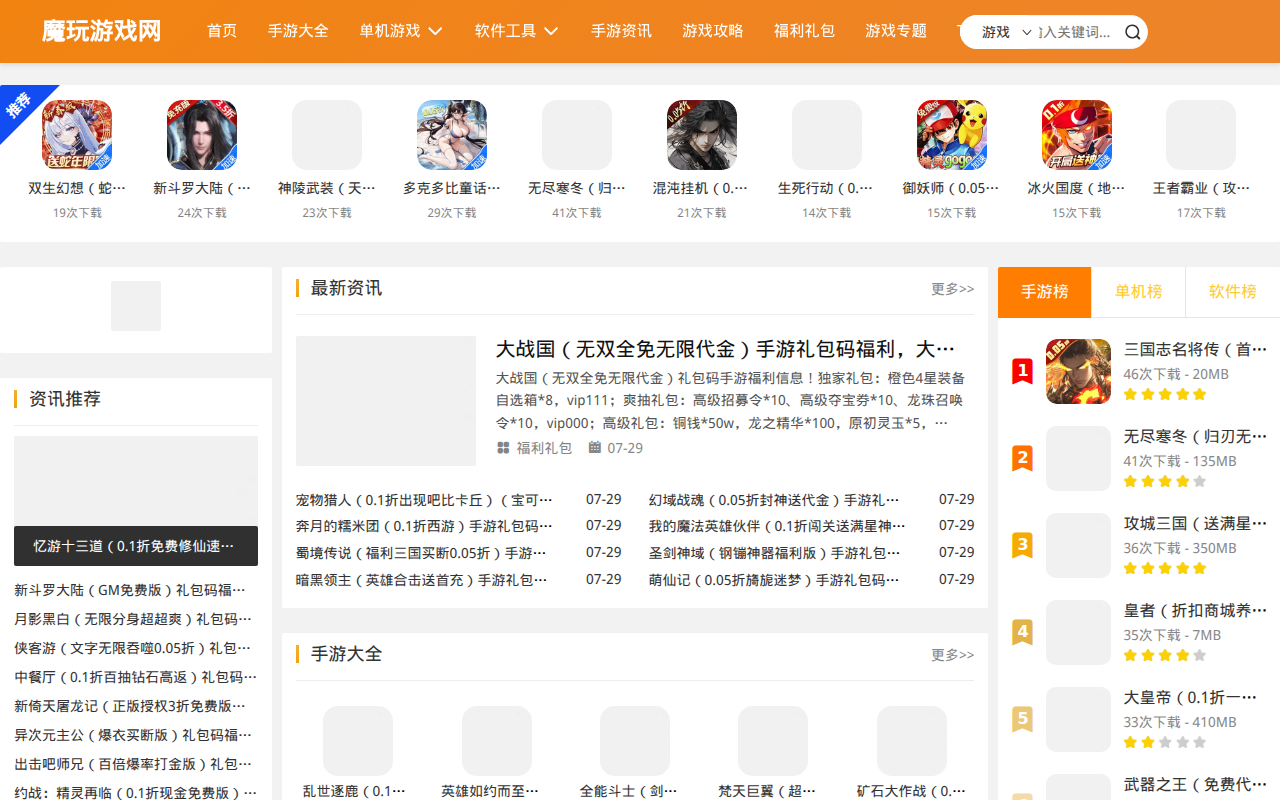
Task: Open 出击吧师兄 sidebar article link
Action: (x=133, y=764)
